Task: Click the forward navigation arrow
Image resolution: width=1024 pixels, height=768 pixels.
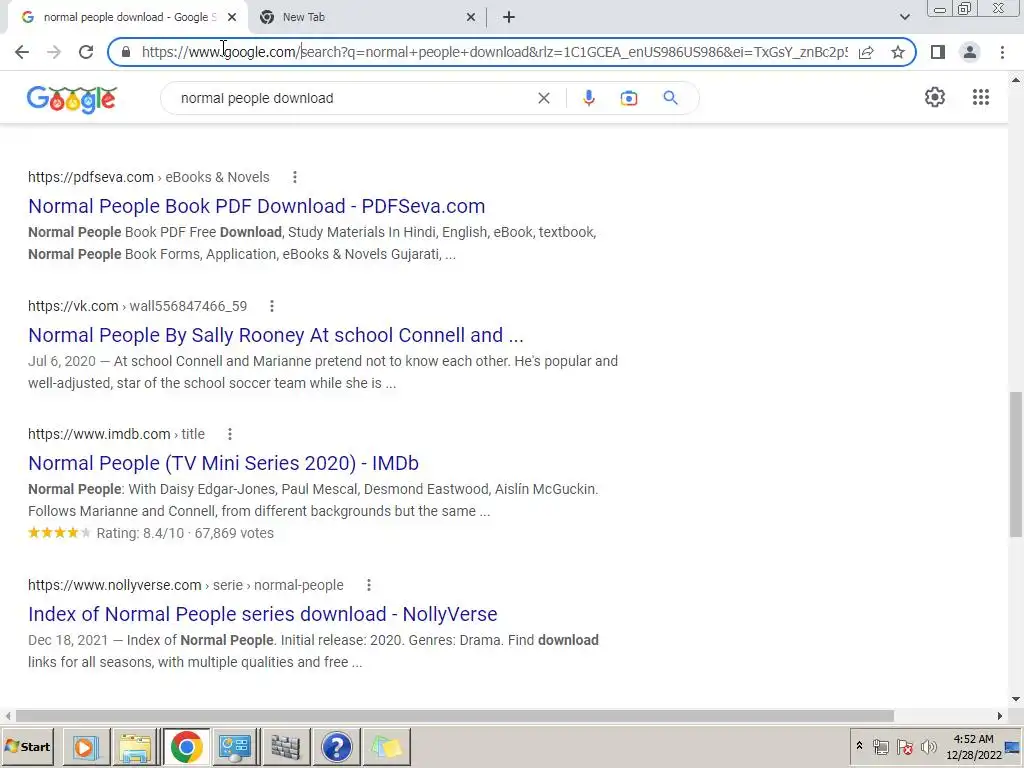Action: pyautogui.click(x=54, y=52)
